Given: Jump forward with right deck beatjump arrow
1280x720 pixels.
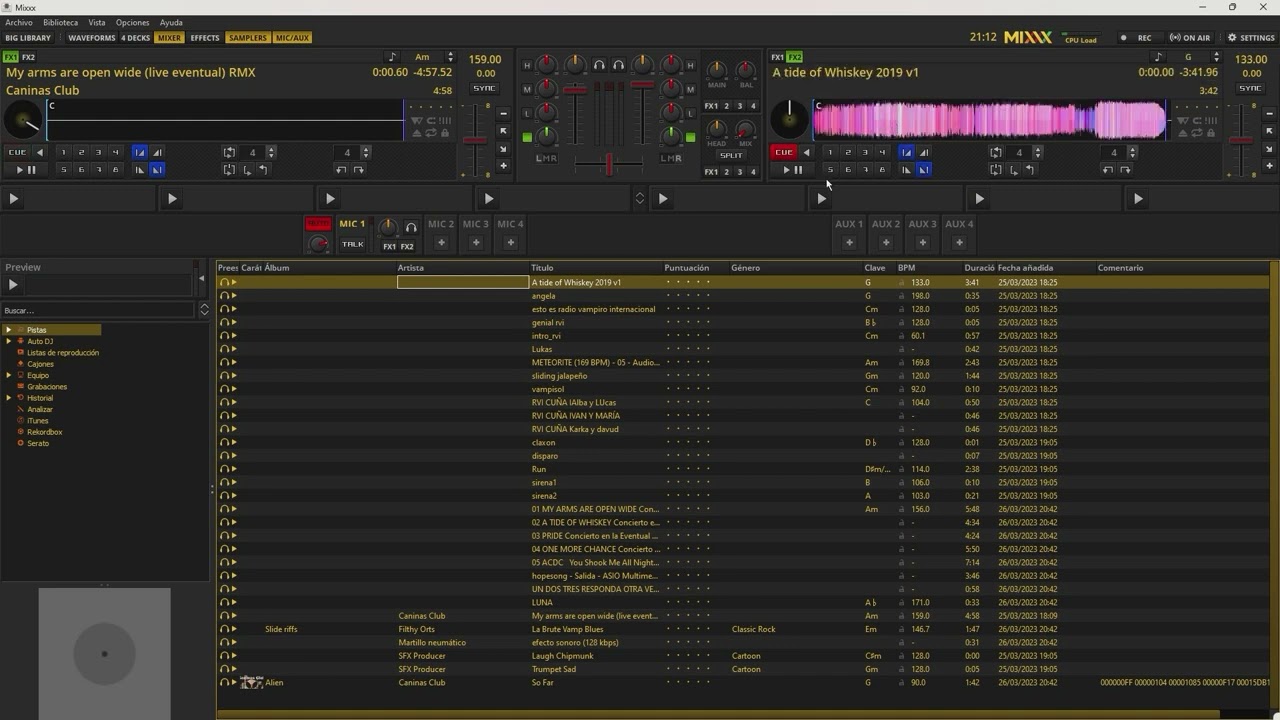Looking at the screenshot, I should [x=1125, y=170].
